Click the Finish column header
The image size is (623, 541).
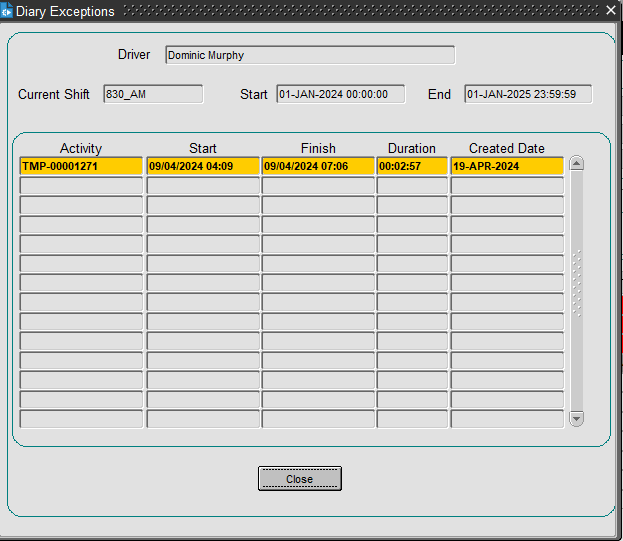pyautogui.click(x=318, y=148)
